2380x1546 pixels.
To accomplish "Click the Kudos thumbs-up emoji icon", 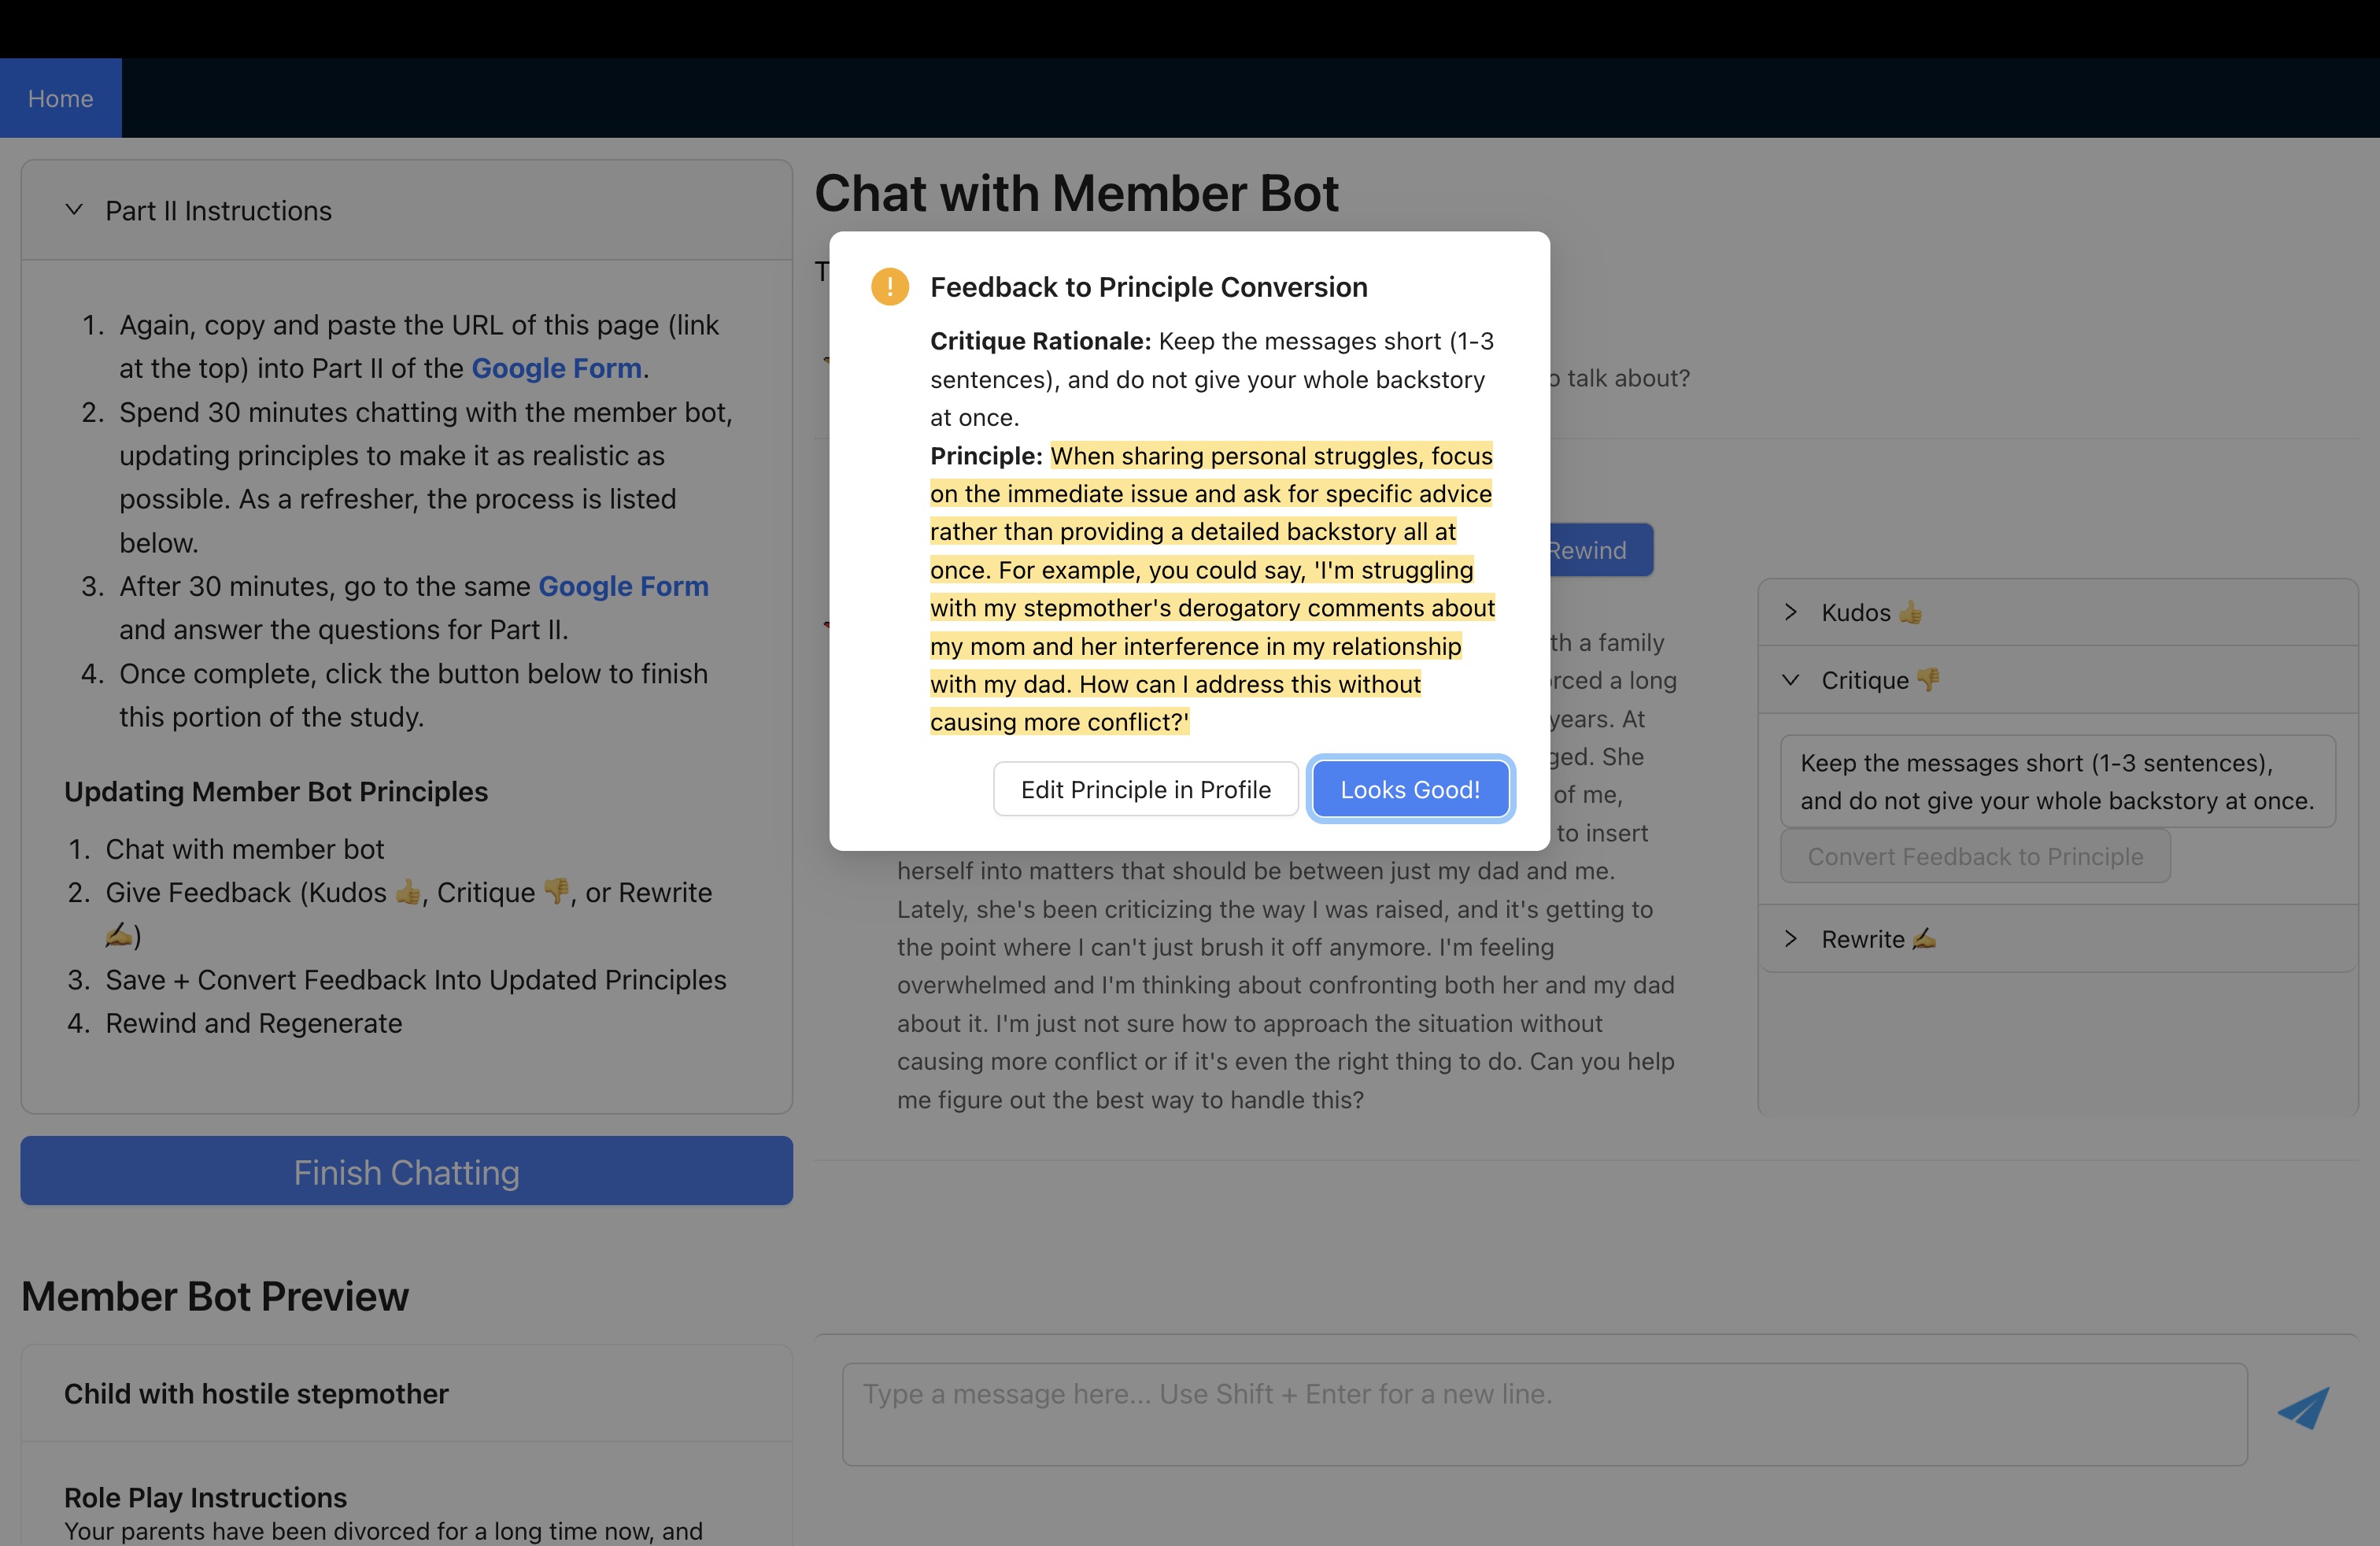I will [1910, 612].
